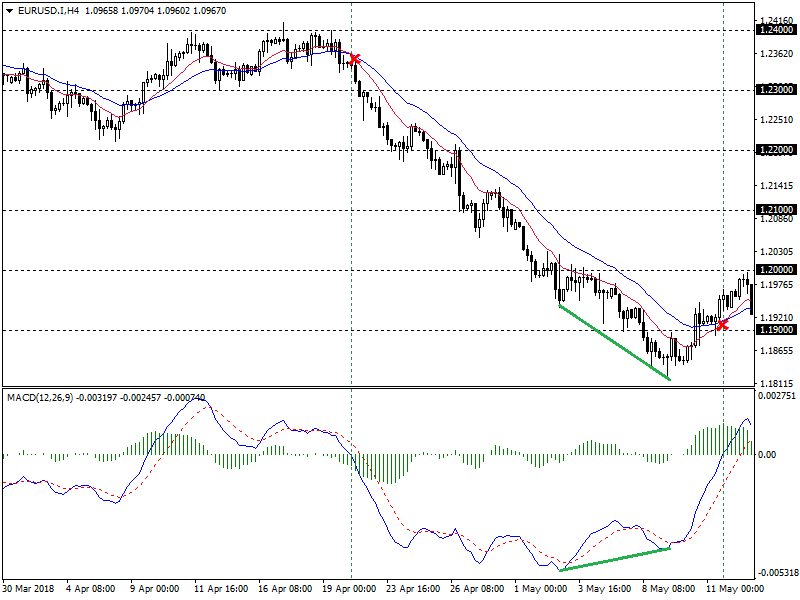This screenshot has height=600, width=800.
Task: Click the 3 May 16:00 time label
Action: click(x=605, y=589)
